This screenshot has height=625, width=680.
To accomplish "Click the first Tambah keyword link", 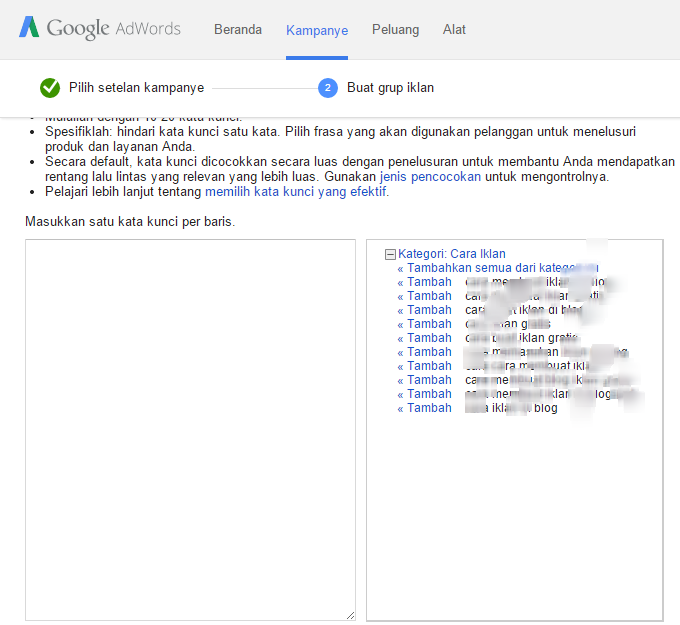I will click(425, 282).
